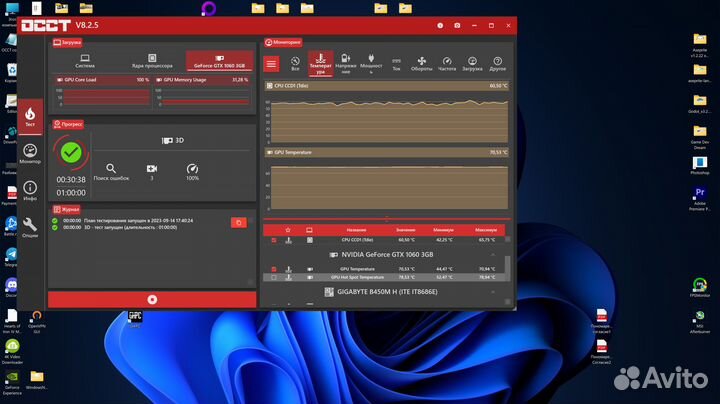The height and width of the screenshot is (404, 720).
Task: Click the GPU Core Load bar graph
Action: [107, 97]
